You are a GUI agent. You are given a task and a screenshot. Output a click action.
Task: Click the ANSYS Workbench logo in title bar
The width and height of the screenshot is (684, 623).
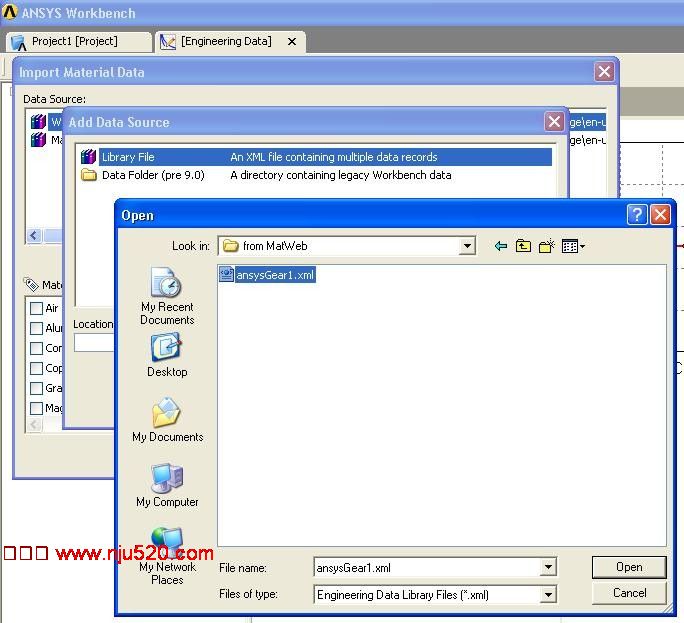point(9,12)
